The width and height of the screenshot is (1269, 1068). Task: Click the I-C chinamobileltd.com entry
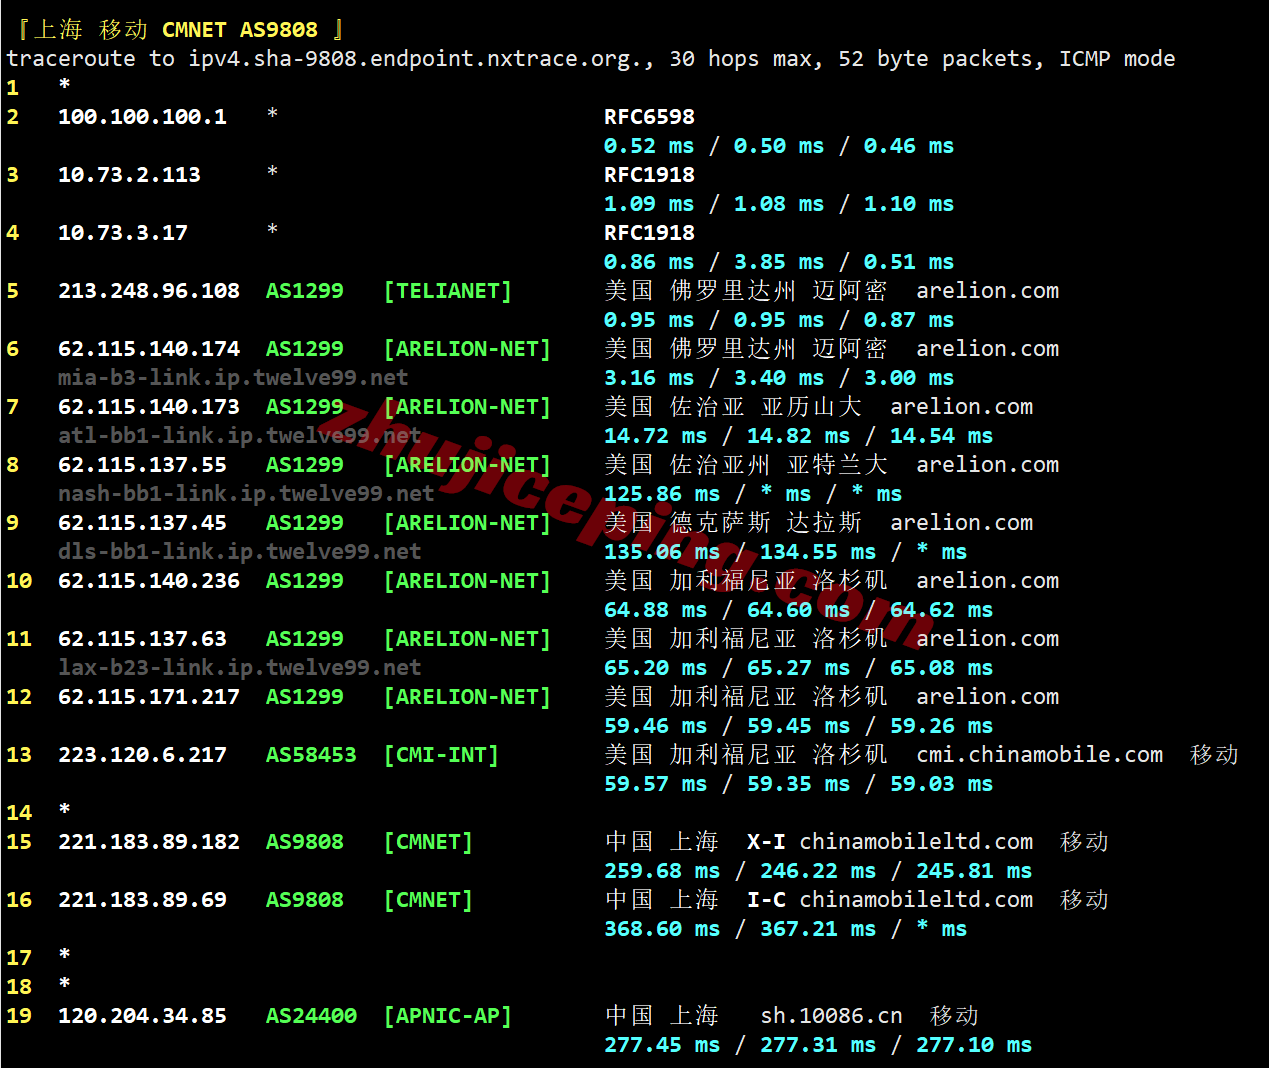click(x=890, y=900)
